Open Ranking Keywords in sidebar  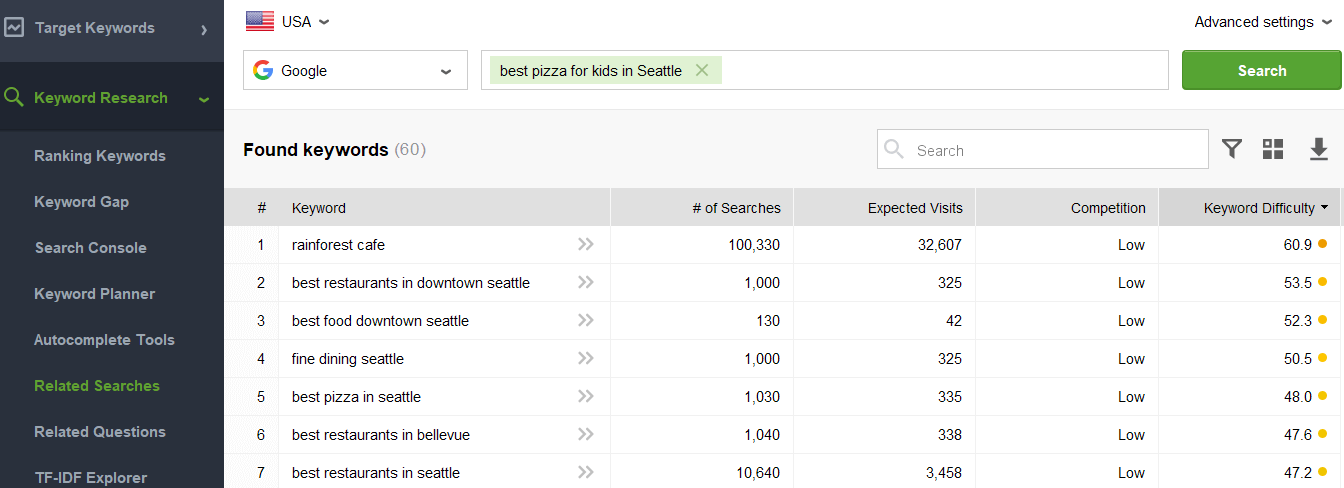point(100,156)
